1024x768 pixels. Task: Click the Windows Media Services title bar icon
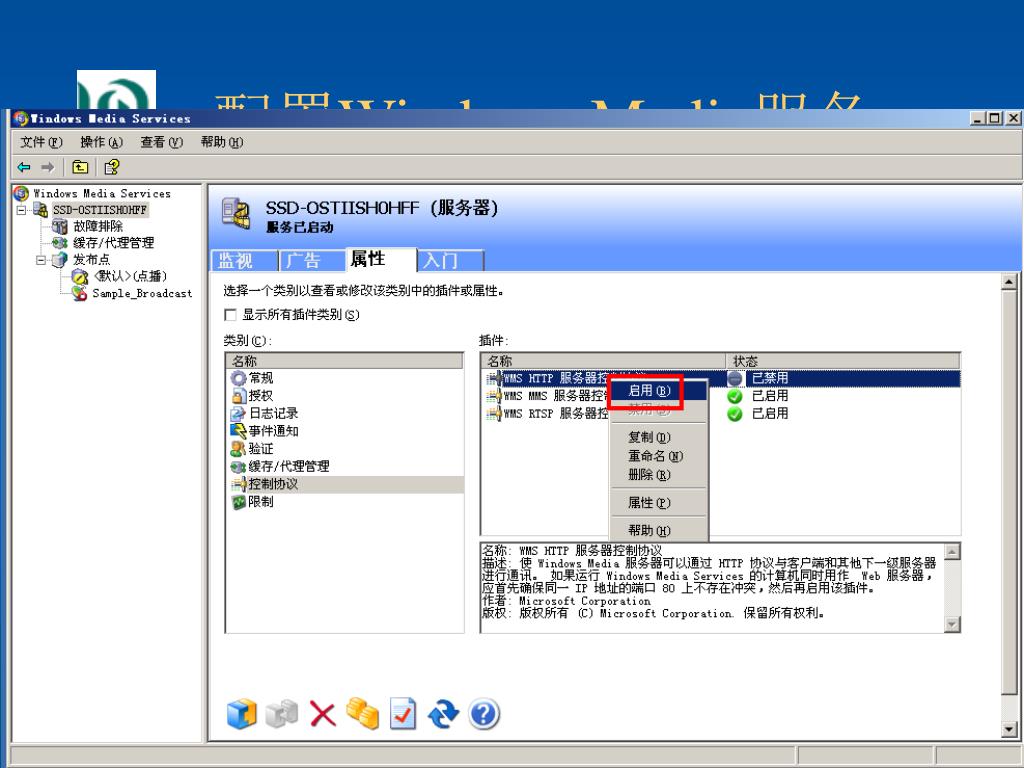click(x=20, y=118)
